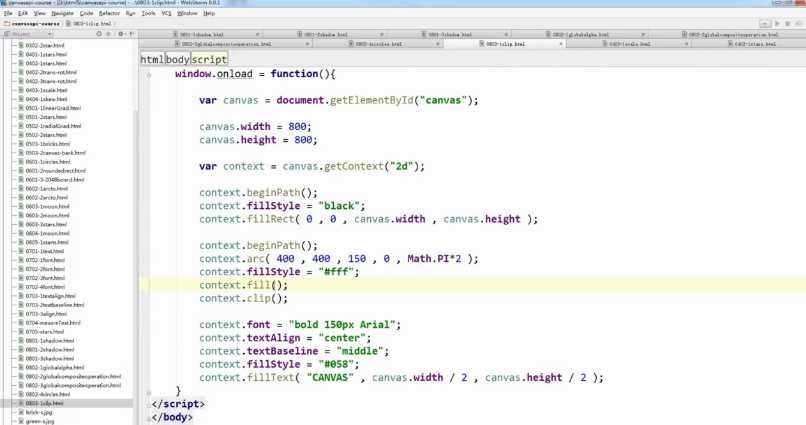Click the body breadcrumb

[x=177, y=60]
